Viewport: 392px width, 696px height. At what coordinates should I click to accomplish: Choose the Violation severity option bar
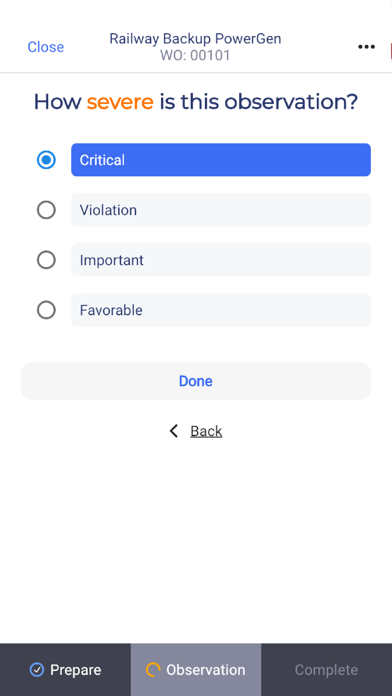(221, 210)
